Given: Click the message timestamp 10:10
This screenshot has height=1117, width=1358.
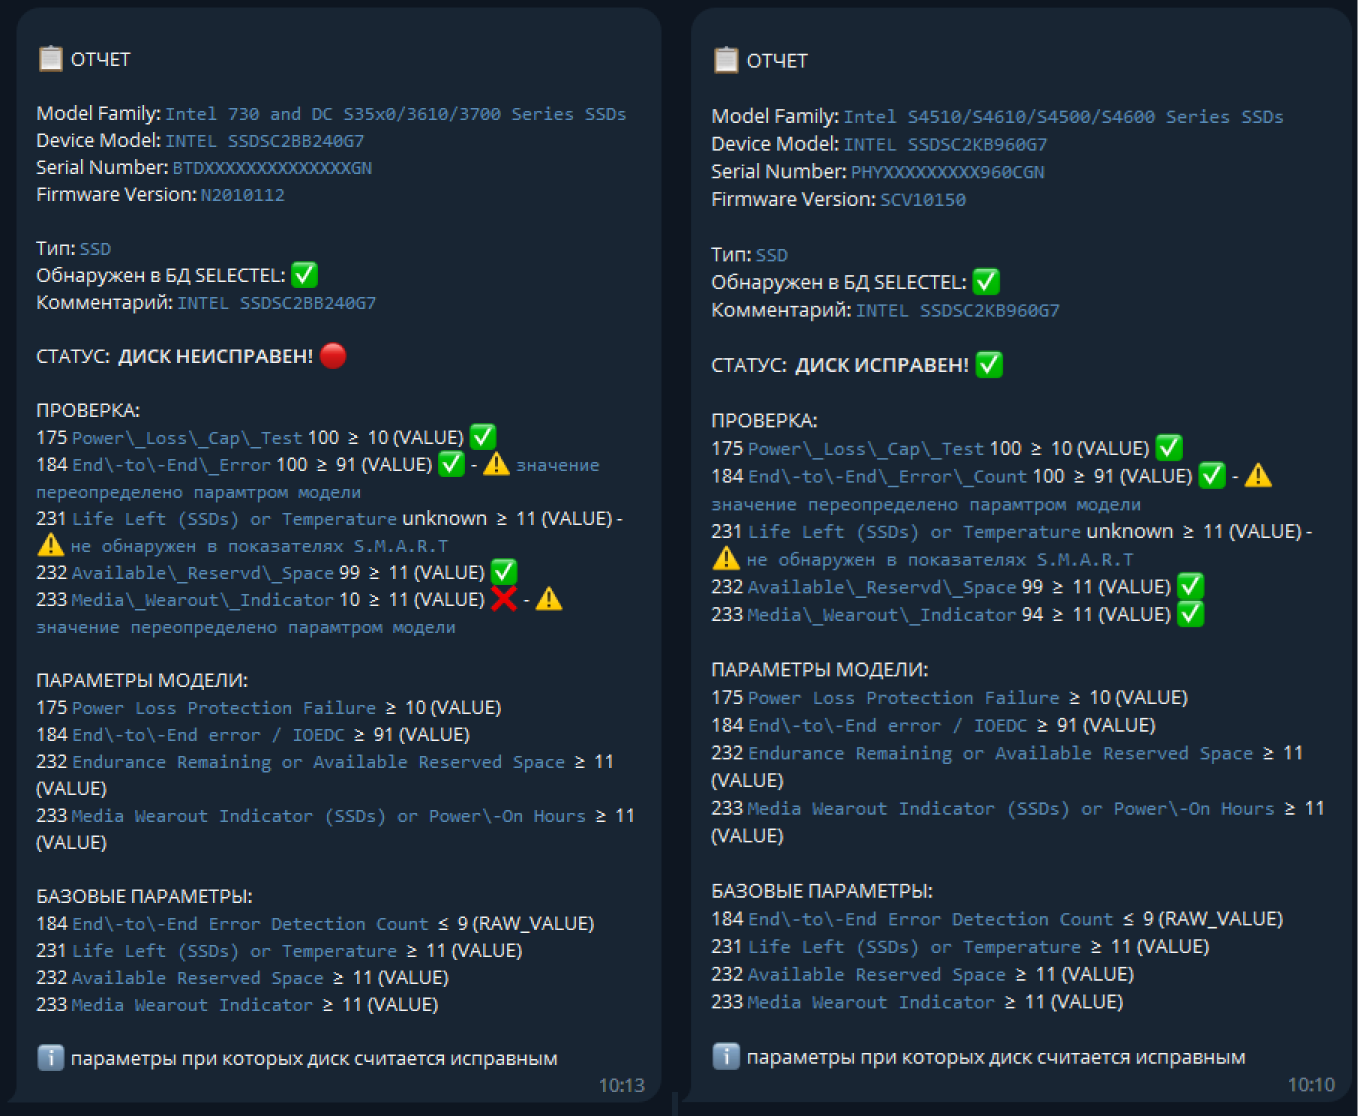Looking at the screenshot, I should pos(1311,1085).
